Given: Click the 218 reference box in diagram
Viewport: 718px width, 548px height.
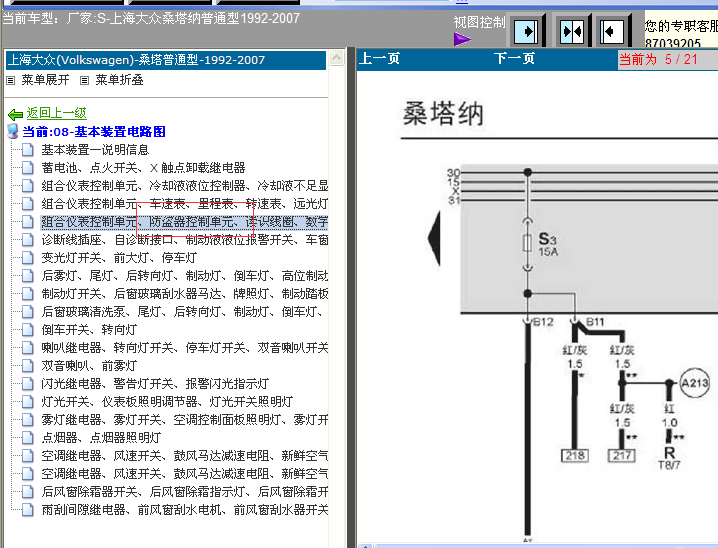Looking at the screenshot, I should [x=575, y=456].
